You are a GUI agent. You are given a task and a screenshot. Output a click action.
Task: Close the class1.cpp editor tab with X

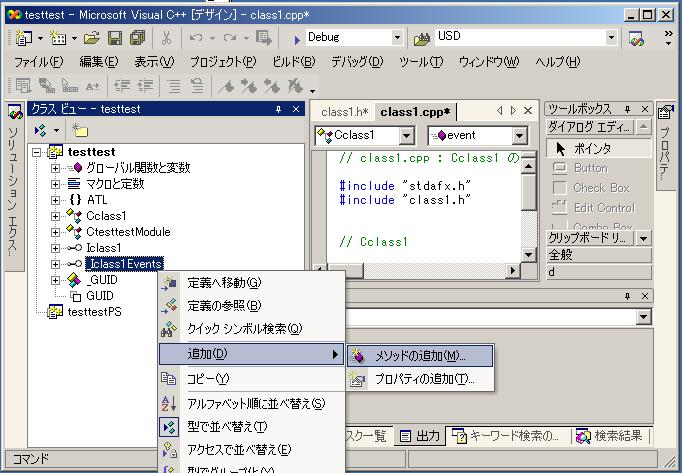(528, 111)
